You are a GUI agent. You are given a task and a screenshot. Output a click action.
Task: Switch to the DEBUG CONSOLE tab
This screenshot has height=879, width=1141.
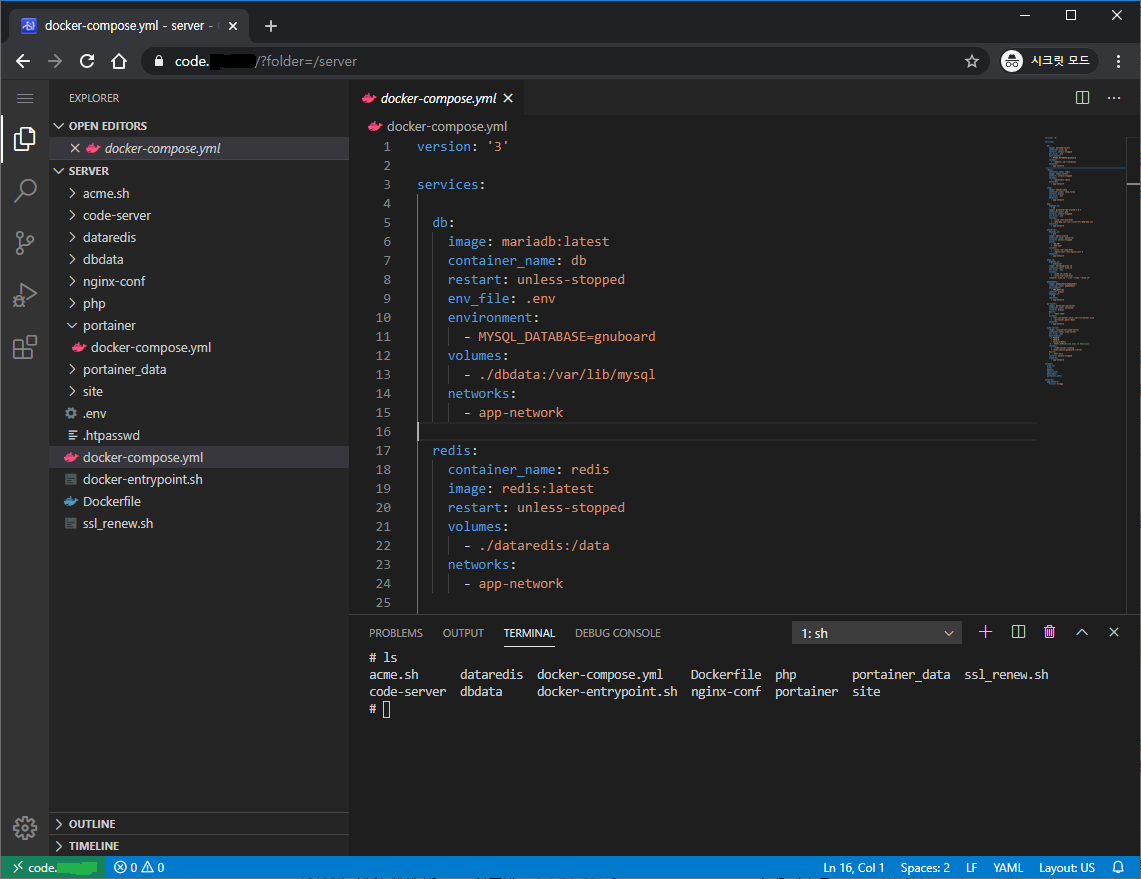click(x=617, y=633)
